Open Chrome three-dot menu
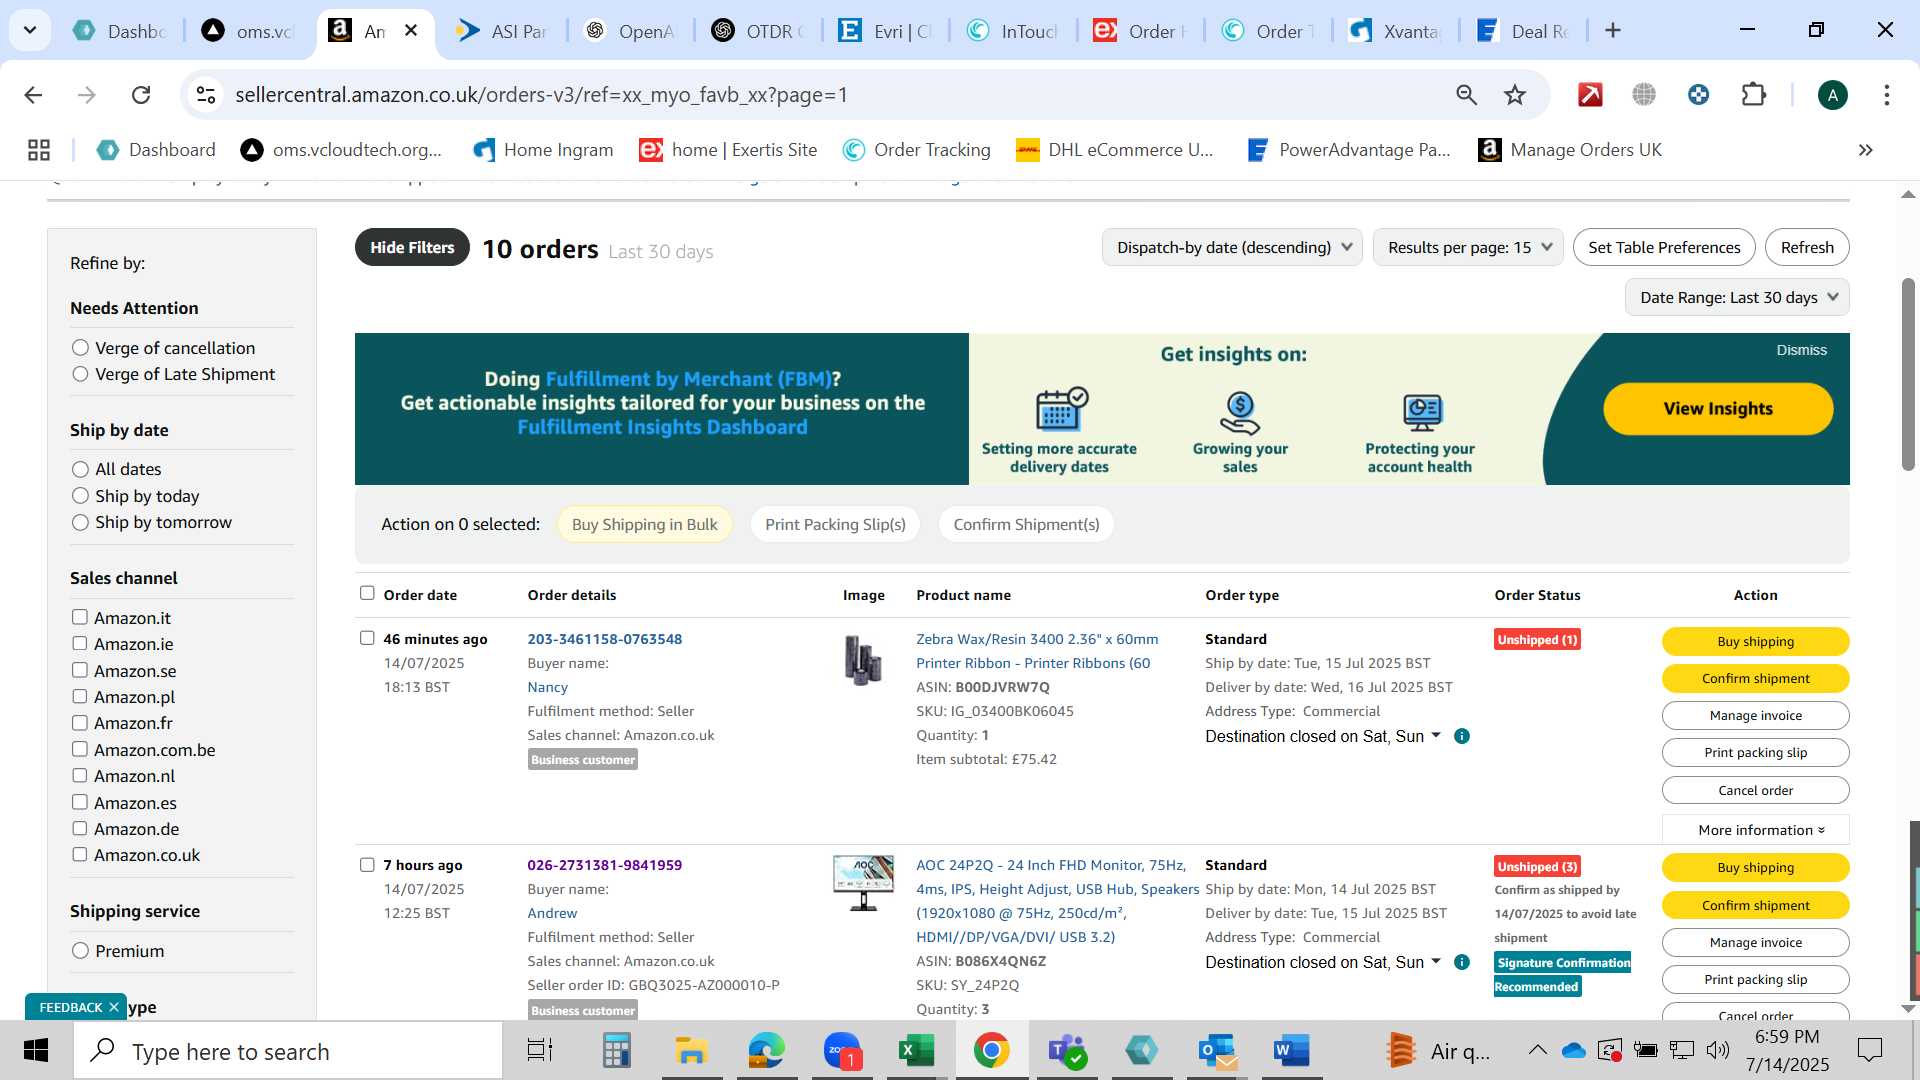 1886,95
